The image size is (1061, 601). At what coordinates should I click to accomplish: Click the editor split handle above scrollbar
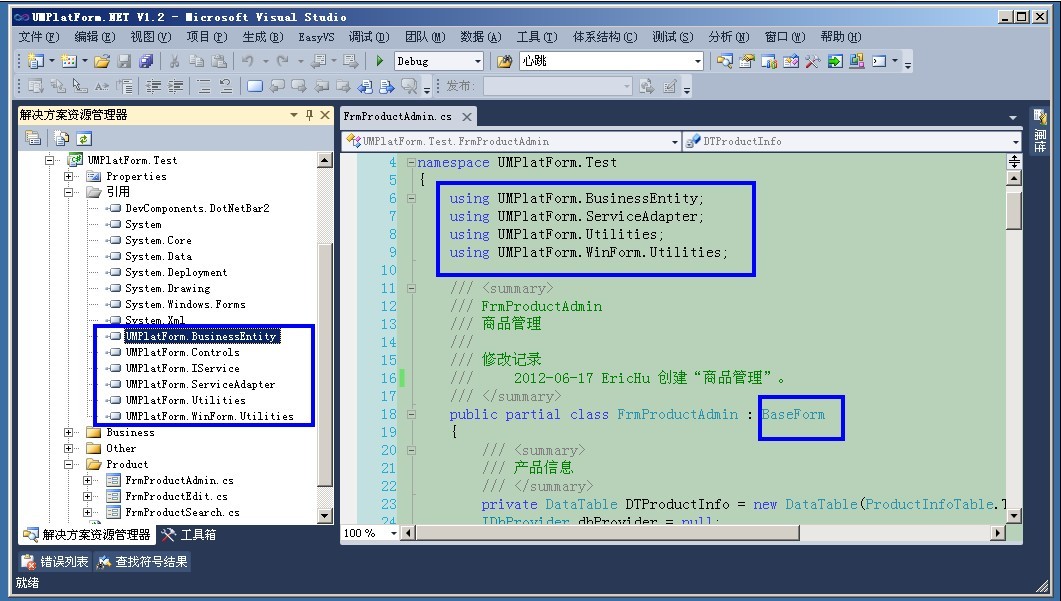click(1014, 161)
